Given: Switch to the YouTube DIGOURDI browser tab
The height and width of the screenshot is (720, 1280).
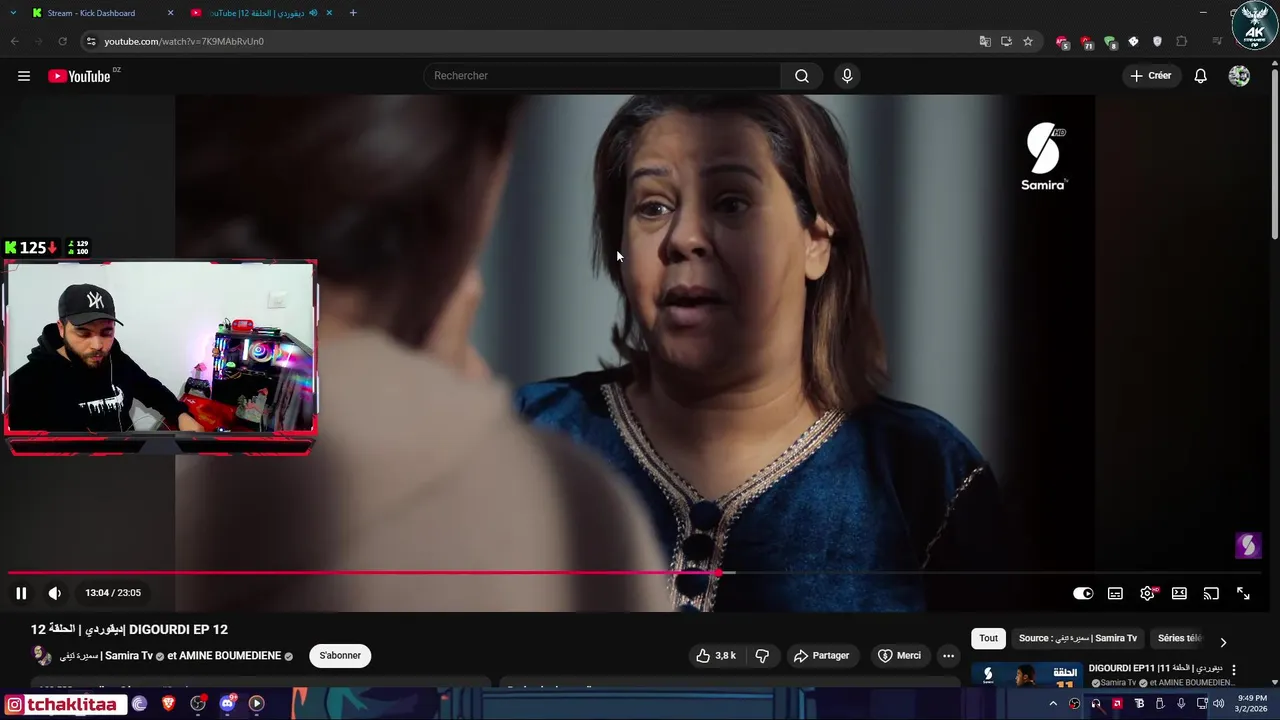Looking at the screenshot, I should [262, 13].
